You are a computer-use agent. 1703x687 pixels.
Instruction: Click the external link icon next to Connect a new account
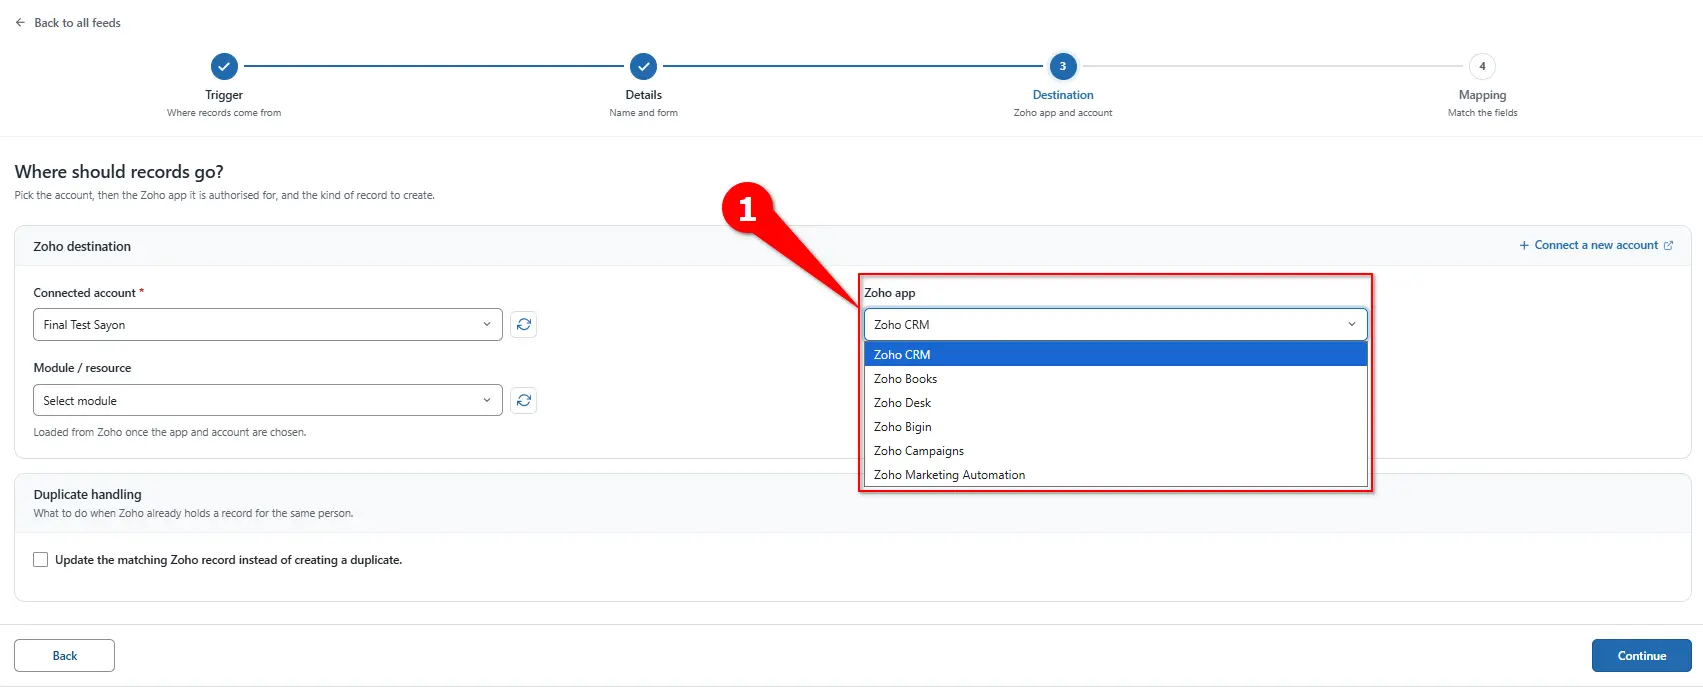coord(1668,245)
